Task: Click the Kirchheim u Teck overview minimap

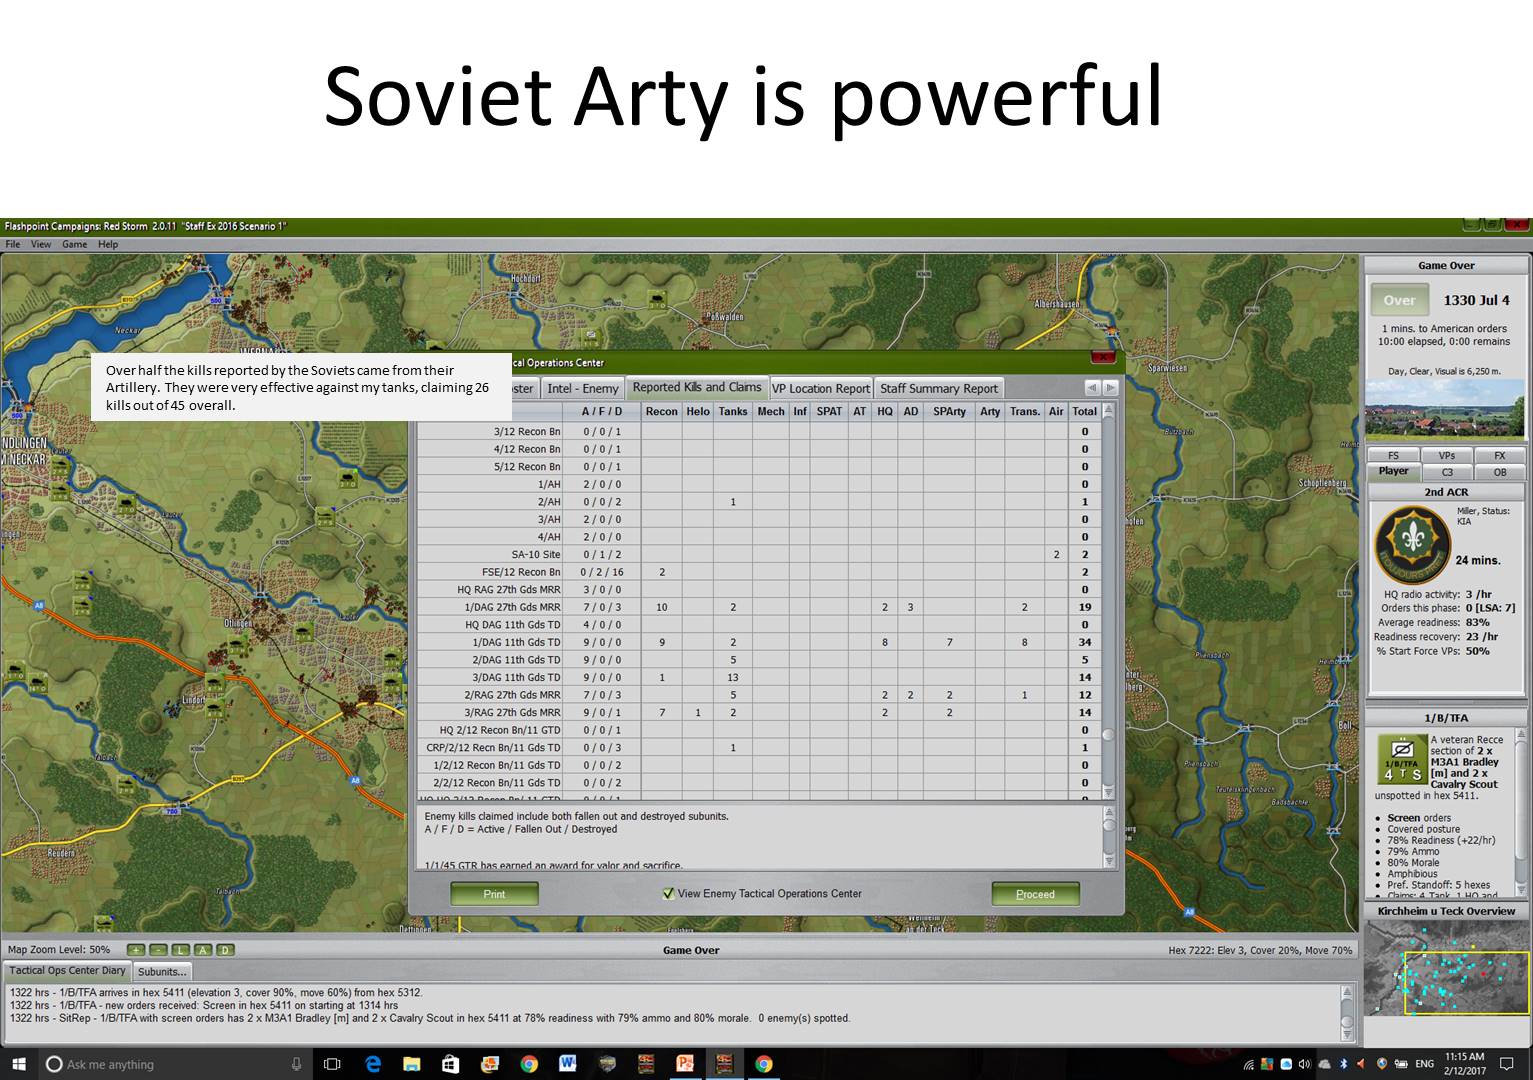Action: [x=1447, y=968]
